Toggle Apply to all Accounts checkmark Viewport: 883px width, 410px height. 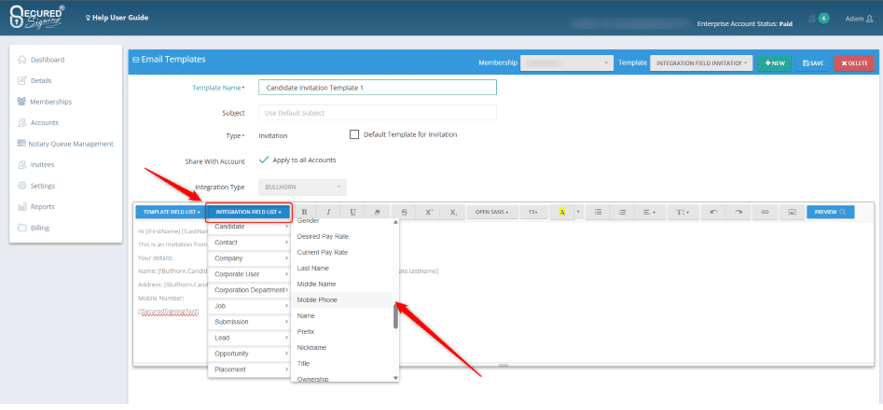(264, 160)
